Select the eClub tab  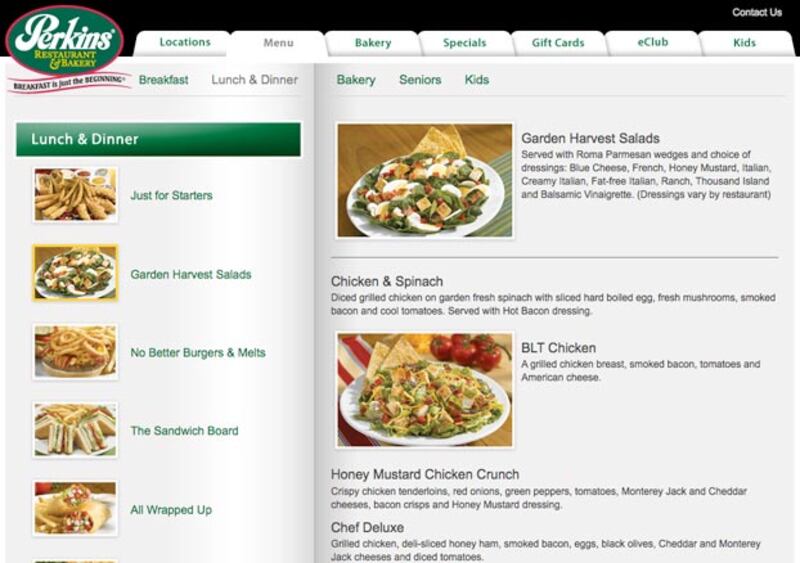point(652,43)
